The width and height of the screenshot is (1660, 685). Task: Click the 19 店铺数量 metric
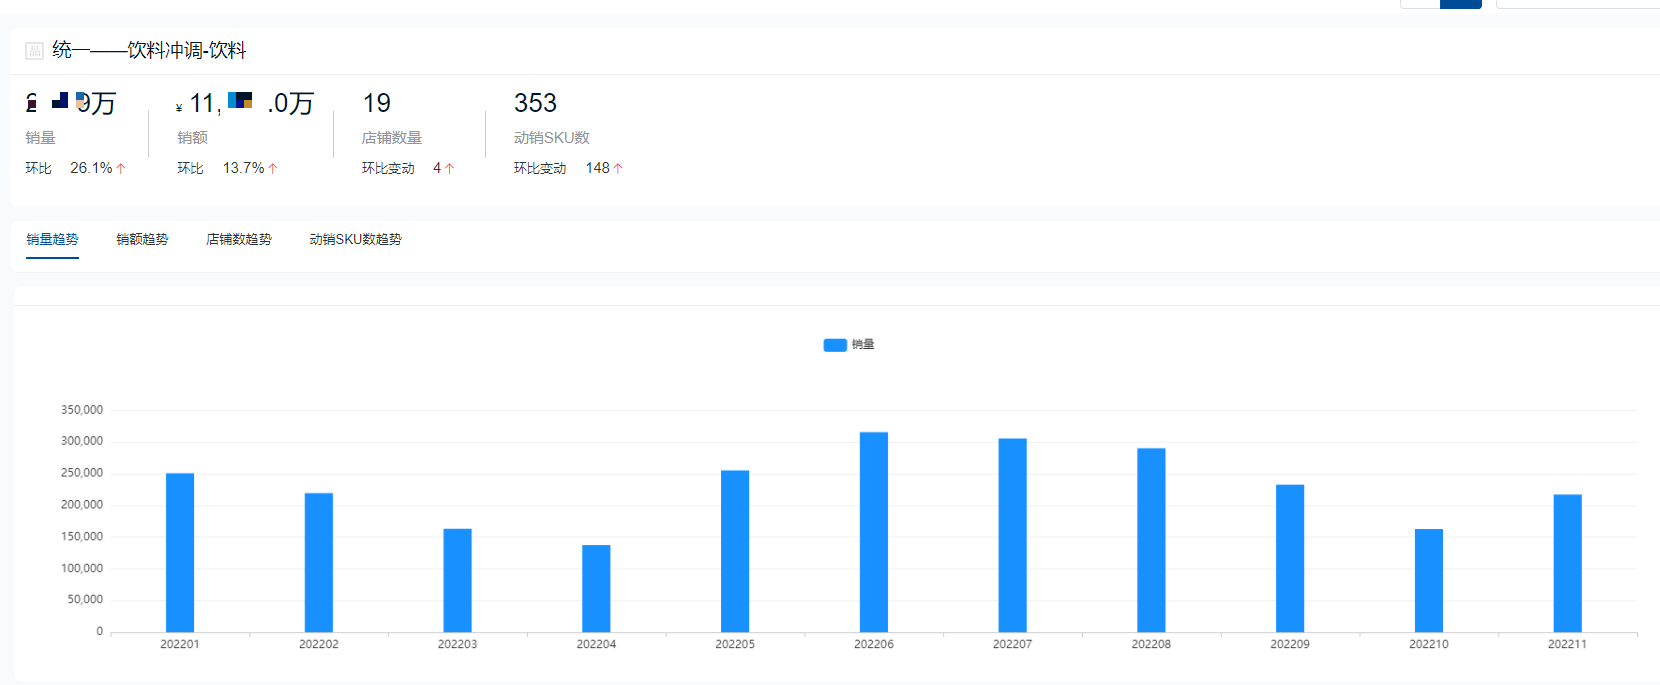(x=377, y=103)
